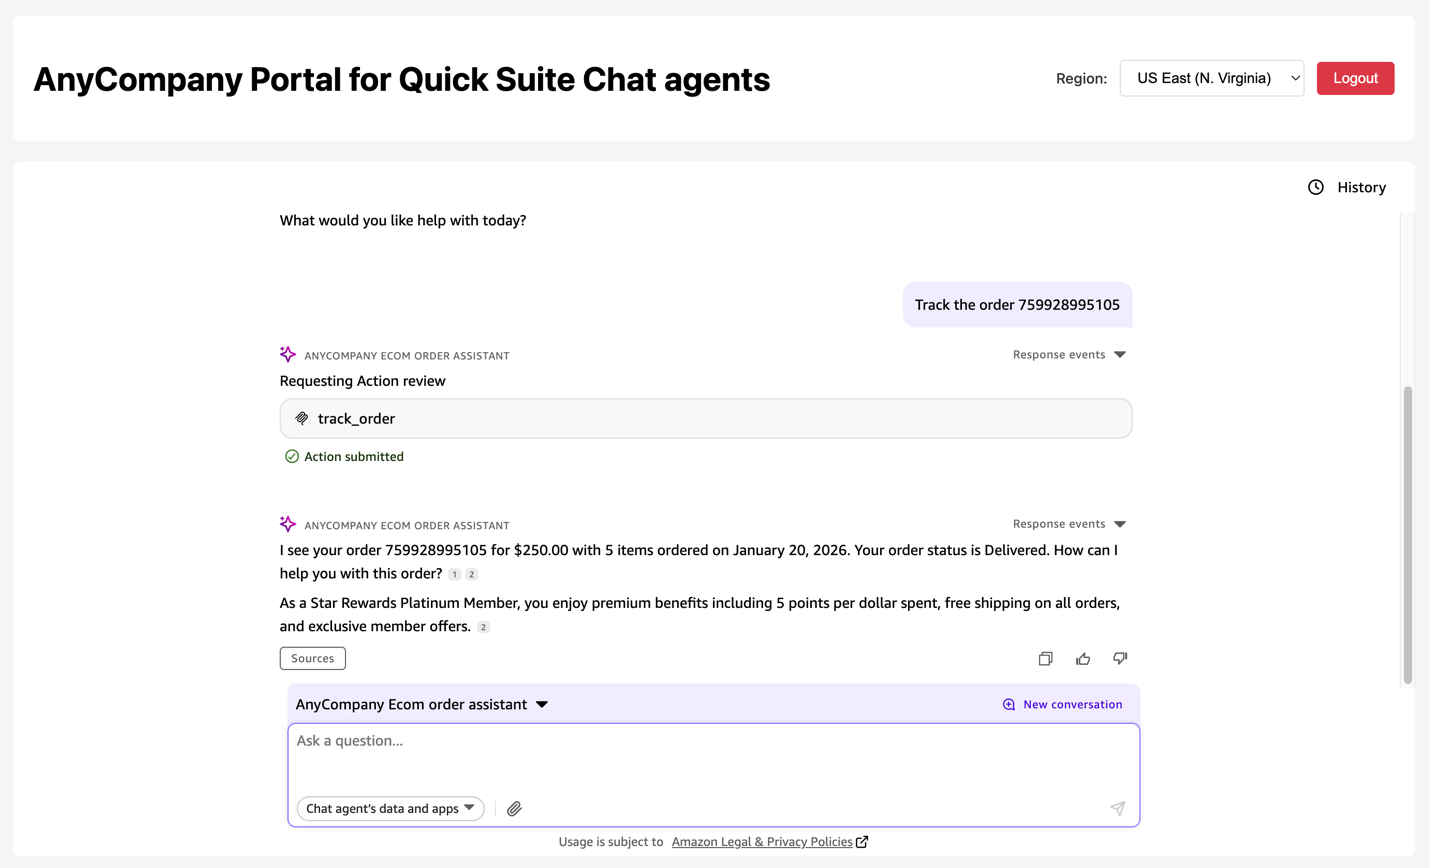Open Chat agent's data and apps dropdown

point(390,809)
